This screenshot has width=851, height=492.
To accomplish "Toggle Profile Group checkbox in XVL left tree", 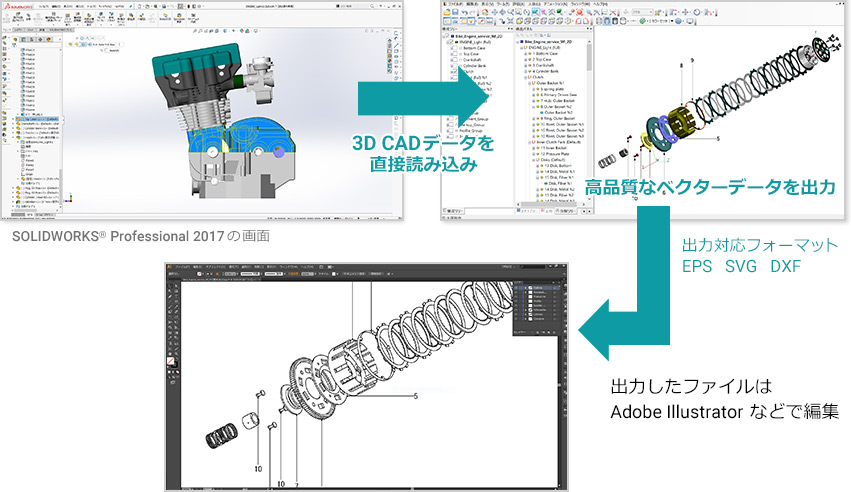I will (x=450, y=131).
